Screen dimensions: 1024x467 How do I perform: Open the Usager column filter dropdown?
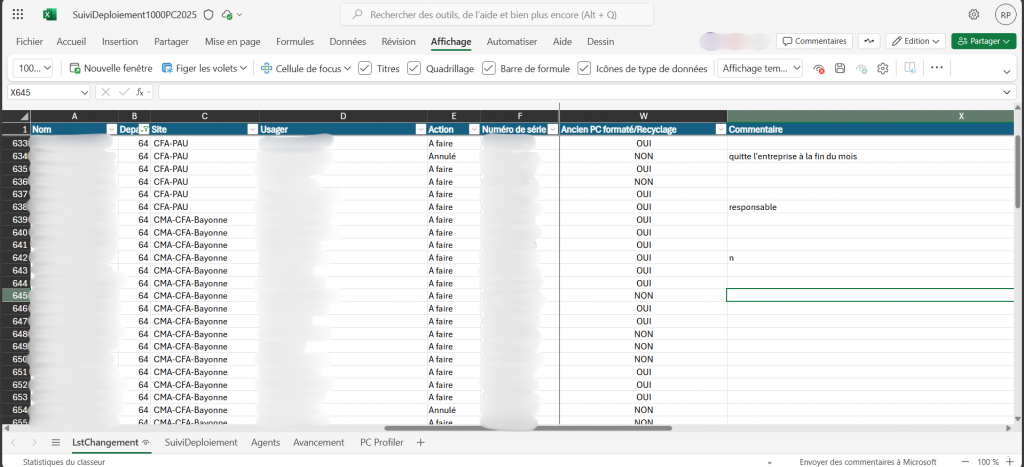pyautogui.click(x=421, y=129)
